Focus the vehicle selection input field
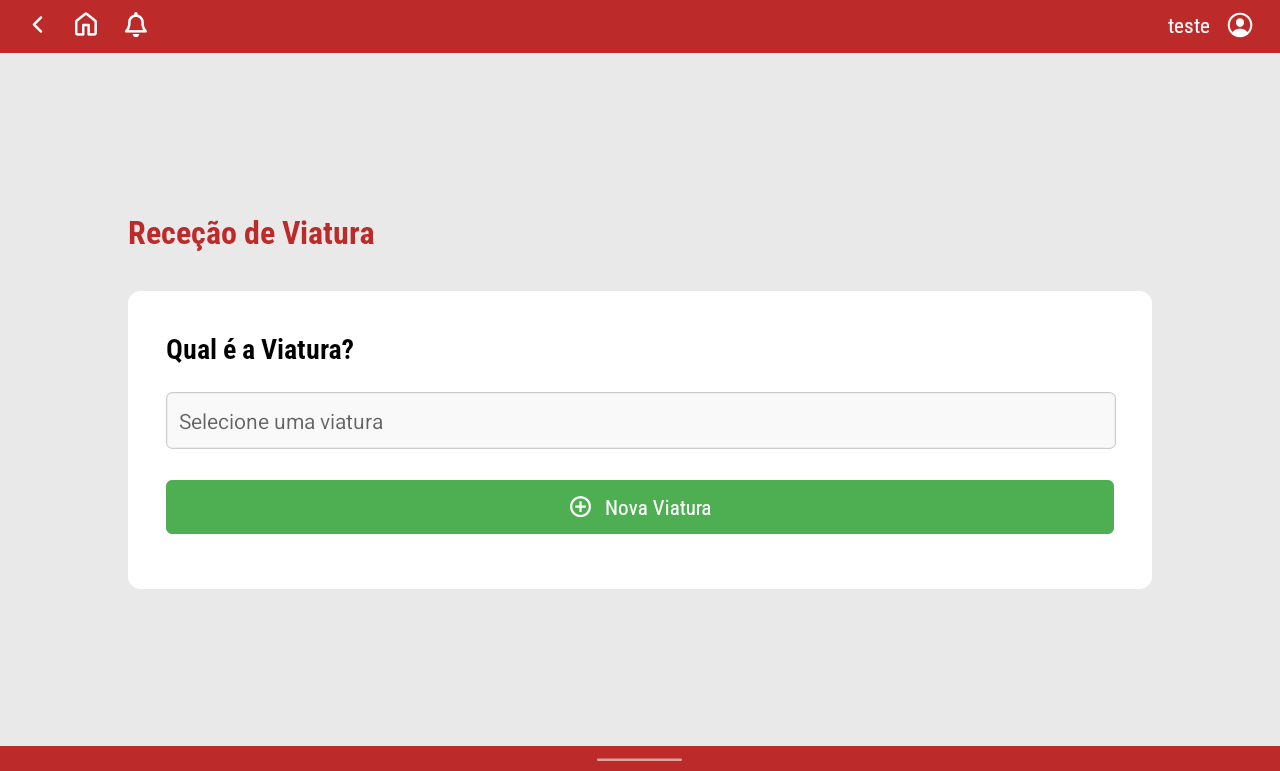The height and width of the screenshot is (771, 1280). tap(641, 421)
